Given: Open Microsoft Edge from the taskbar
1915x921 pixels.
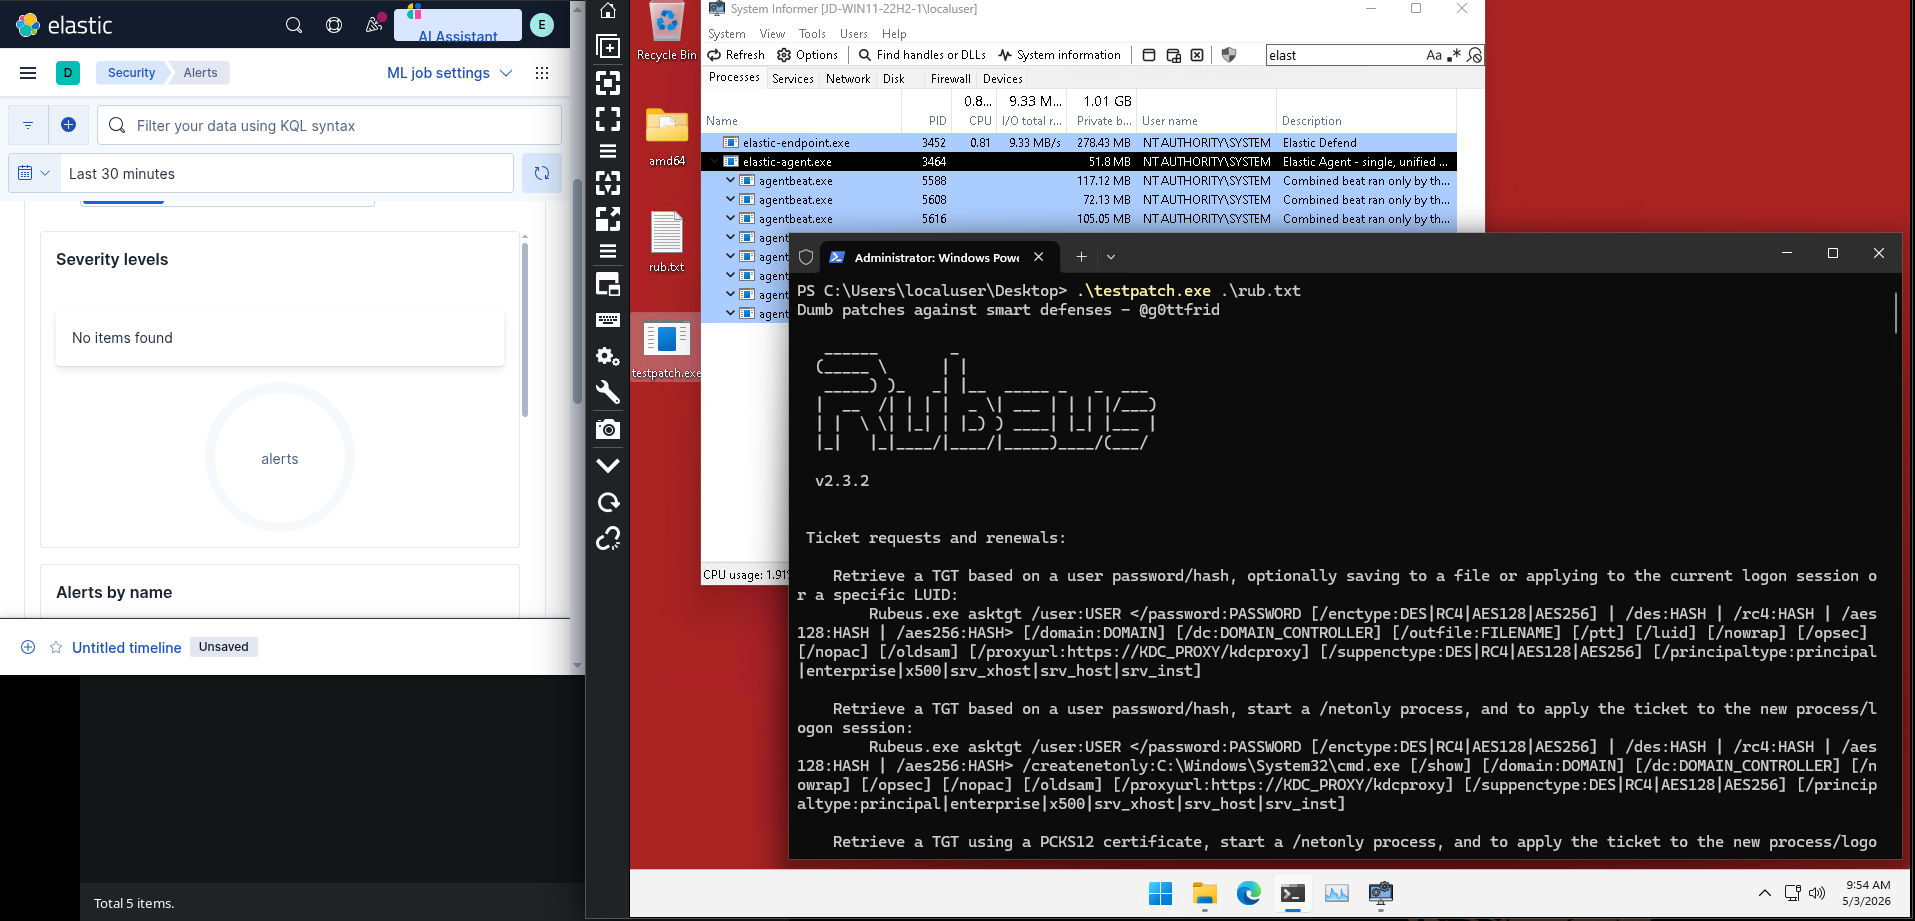Looking at the screenshot, I should (1249, 893).
